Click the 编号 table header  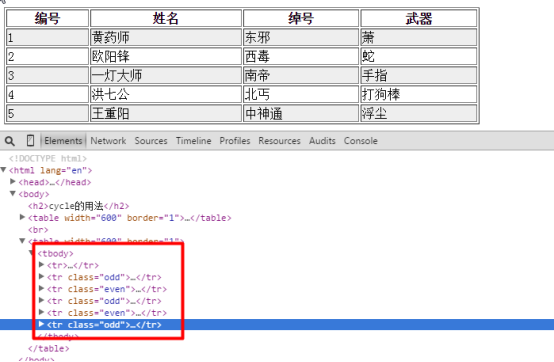click(47, 18)
